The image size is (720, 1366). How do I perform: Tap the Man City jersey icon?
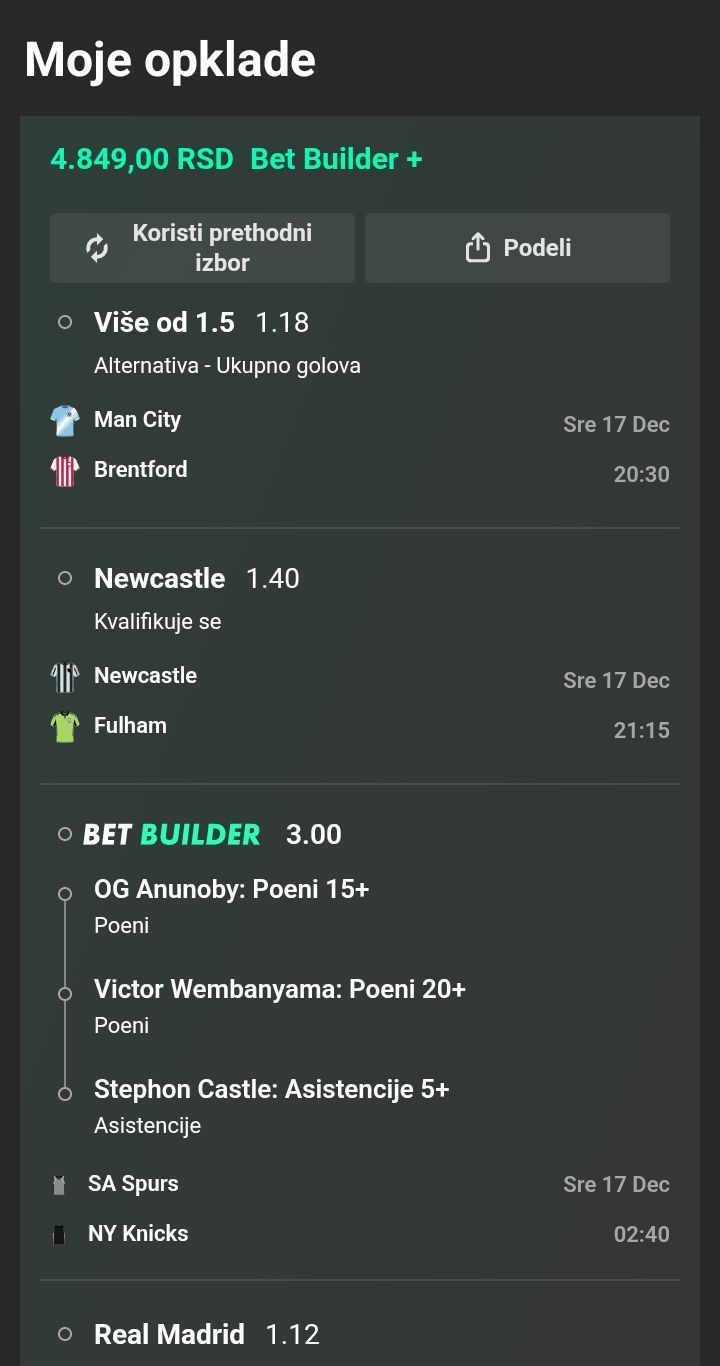(x=65, y=421)
